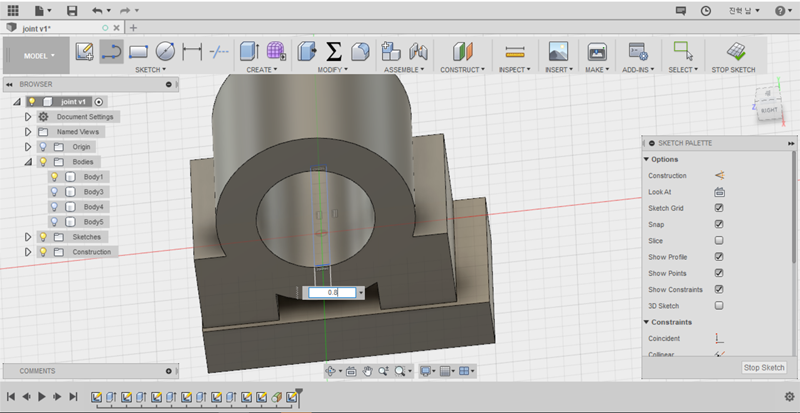Click the timeline play button
800x413 pixels.
(x=42, y=397)
